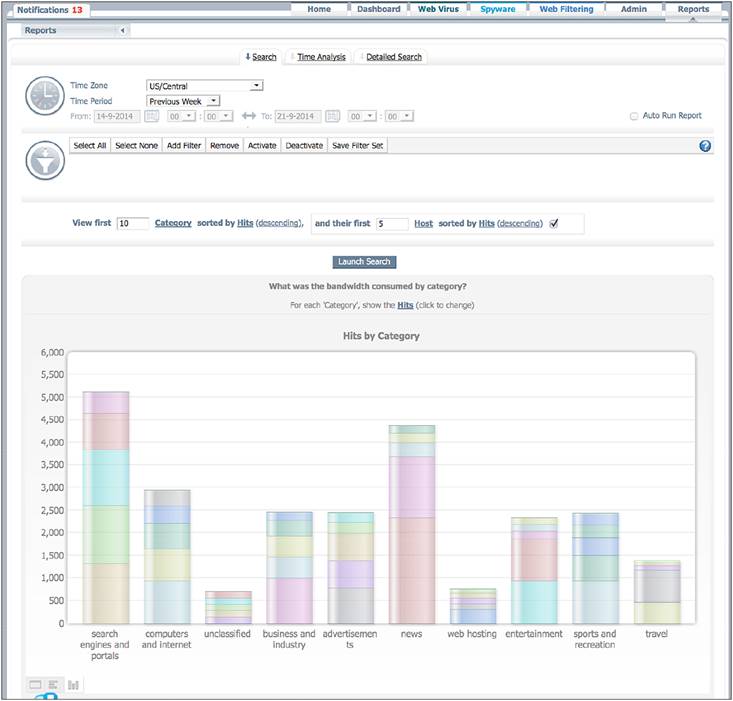Screen dimensions: 733x701
Task: Switch to bar chart view icon
Action: [73, 685]
